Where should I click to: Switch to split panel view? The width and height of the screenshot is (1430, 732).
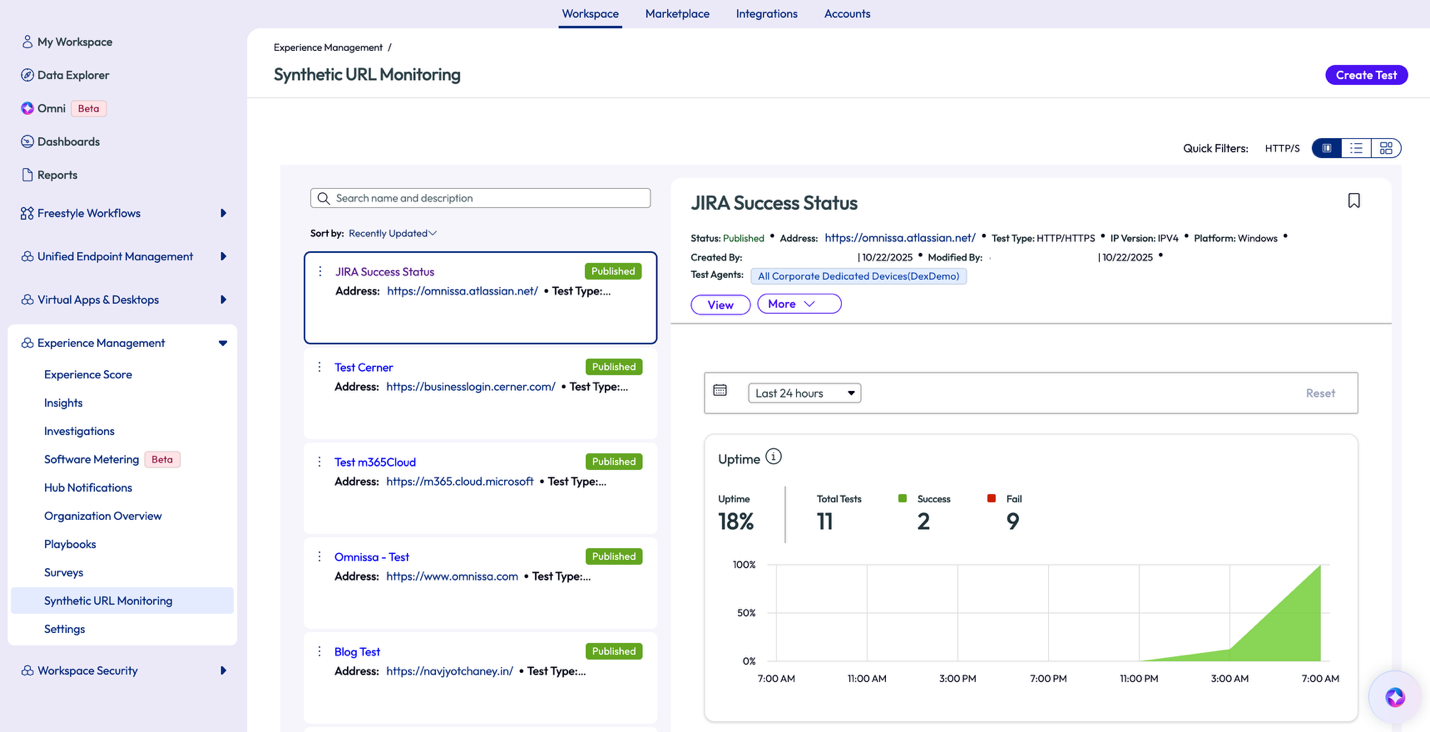1327,148
